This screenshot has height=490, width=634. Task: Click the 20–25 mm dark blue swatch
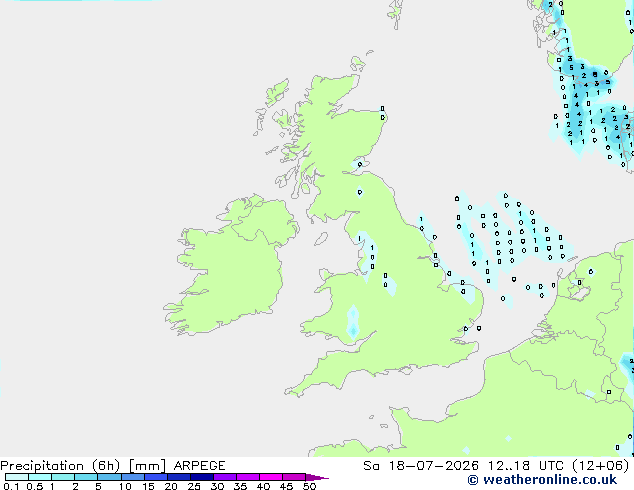[178, 477]
